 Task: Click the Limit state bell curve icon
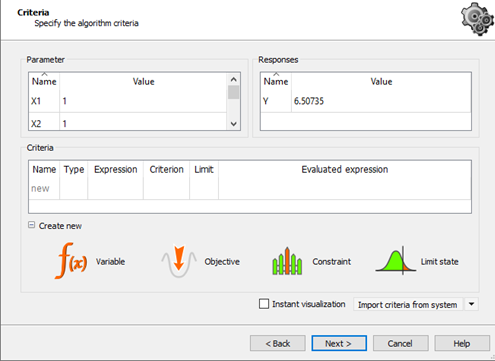[x=396, y=261]
